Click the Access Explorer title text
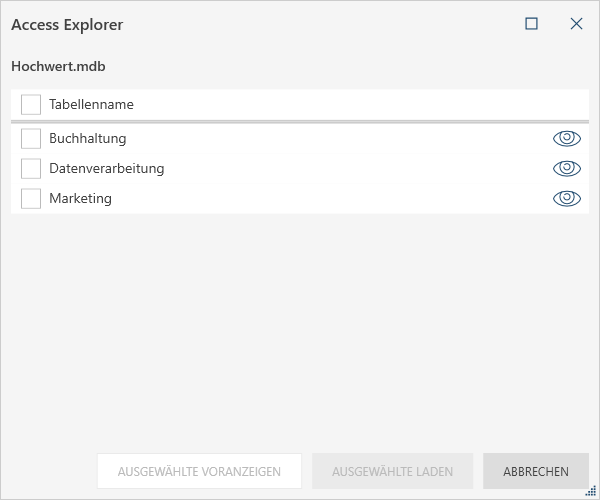The image size is (600, 500). point(67,24)
